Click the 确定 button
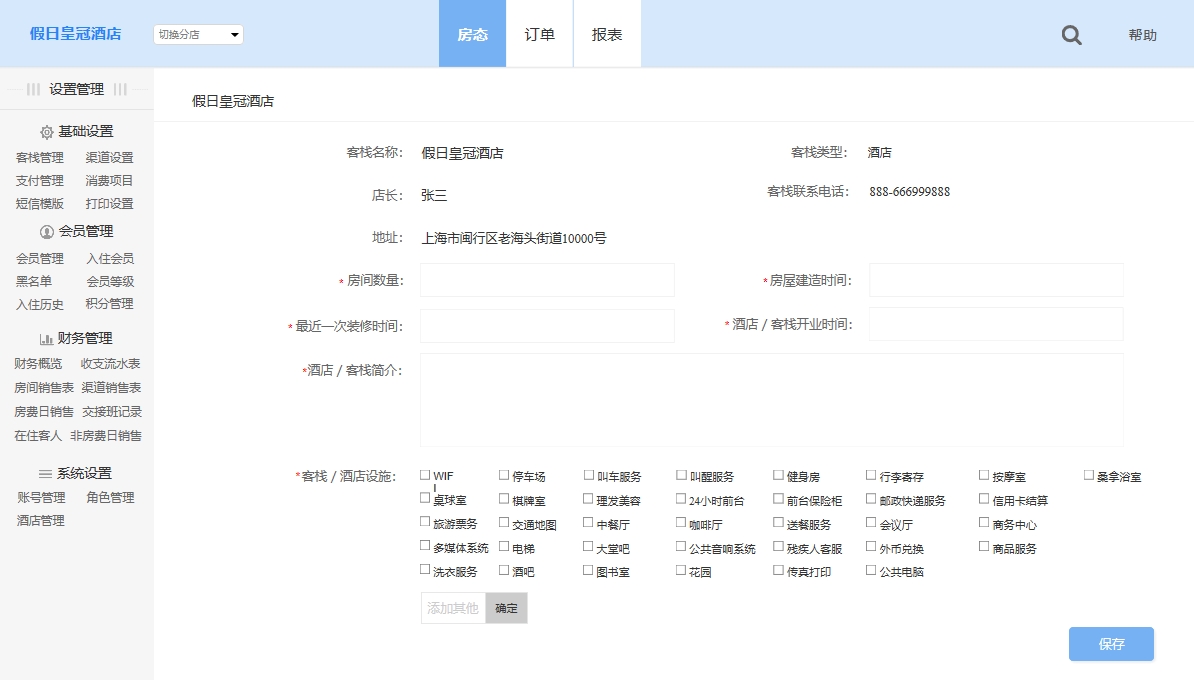The image size is (1194, 680). pyautogui.click(x=506, y=608)
